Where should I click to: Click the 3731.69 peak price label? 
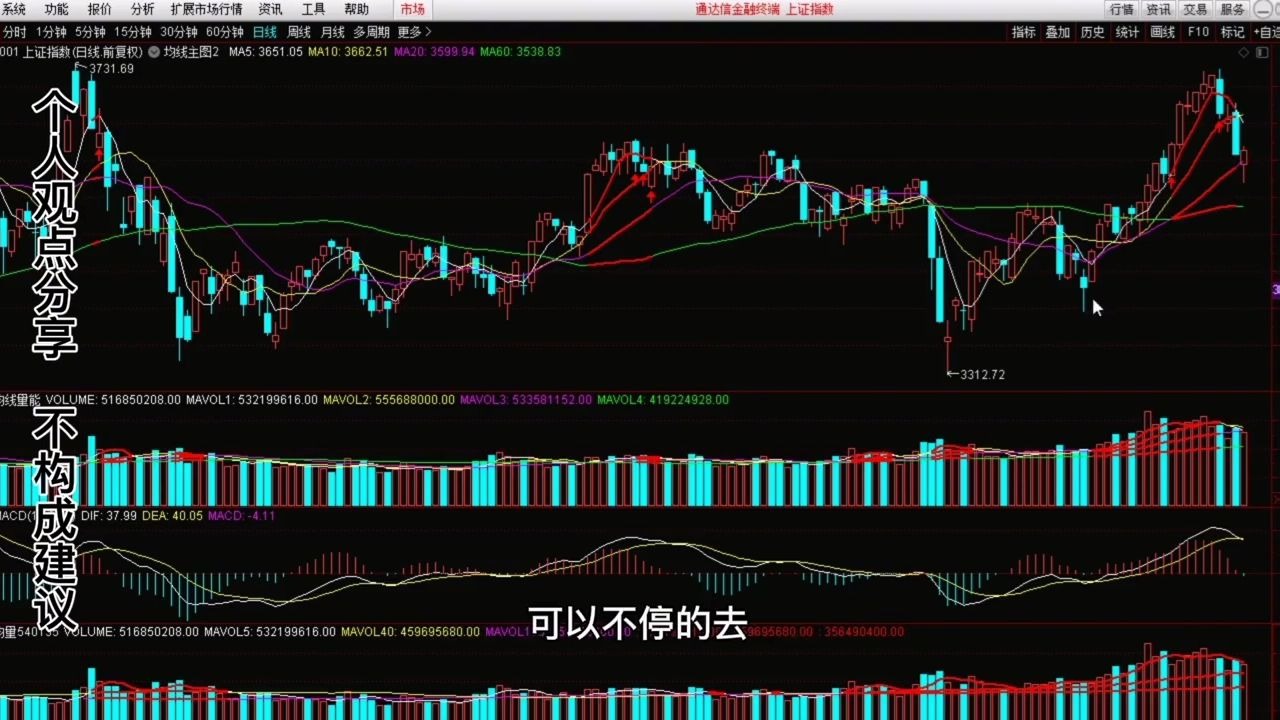tap(110, 69)
